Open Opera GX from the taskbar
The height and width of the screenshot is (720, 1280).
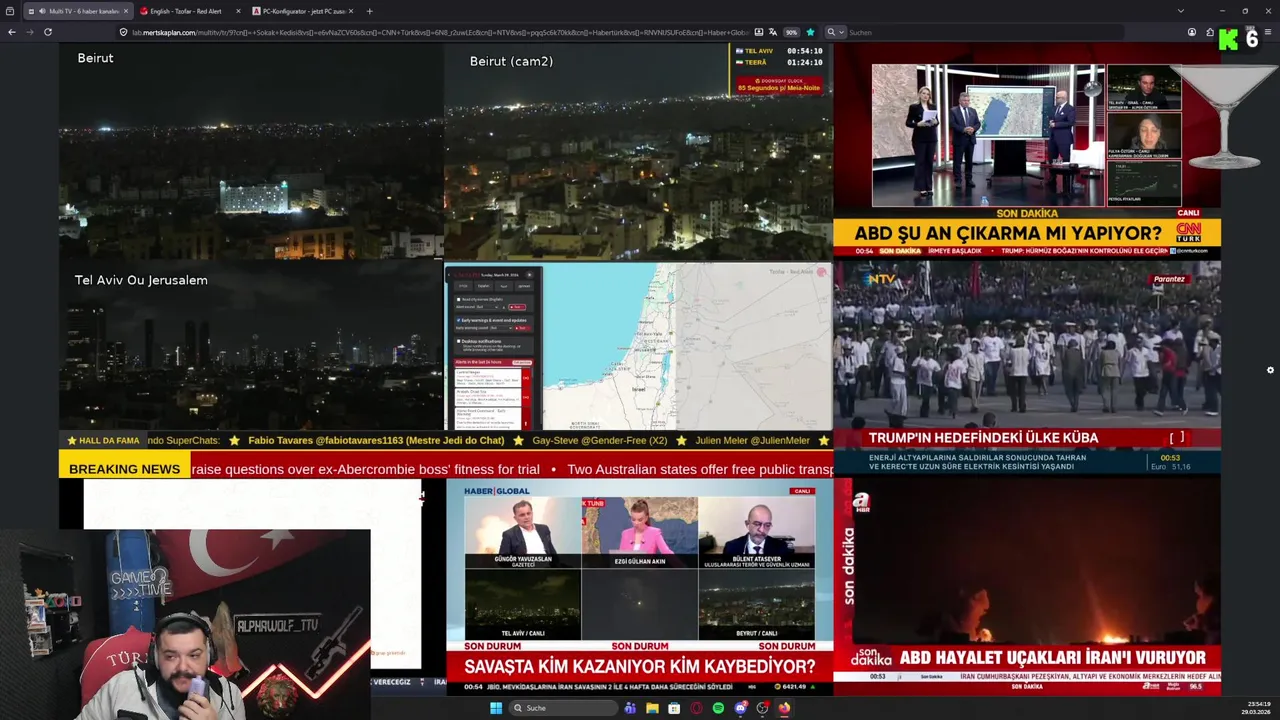point(696,708)
